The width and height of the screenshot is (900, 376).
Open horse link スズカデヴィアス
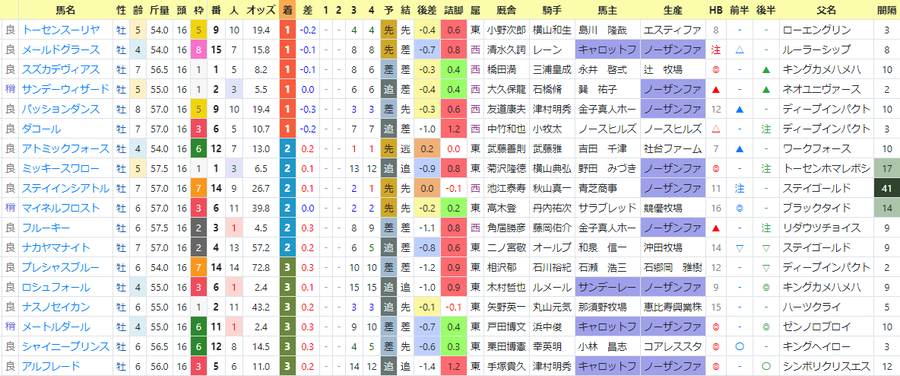tap(60, 69)
